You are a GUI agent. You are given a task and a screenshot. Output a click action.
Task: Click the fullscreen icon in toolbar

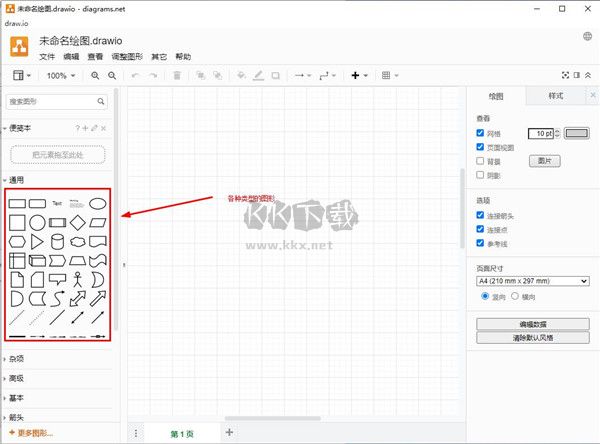click(x=565, y=75)
